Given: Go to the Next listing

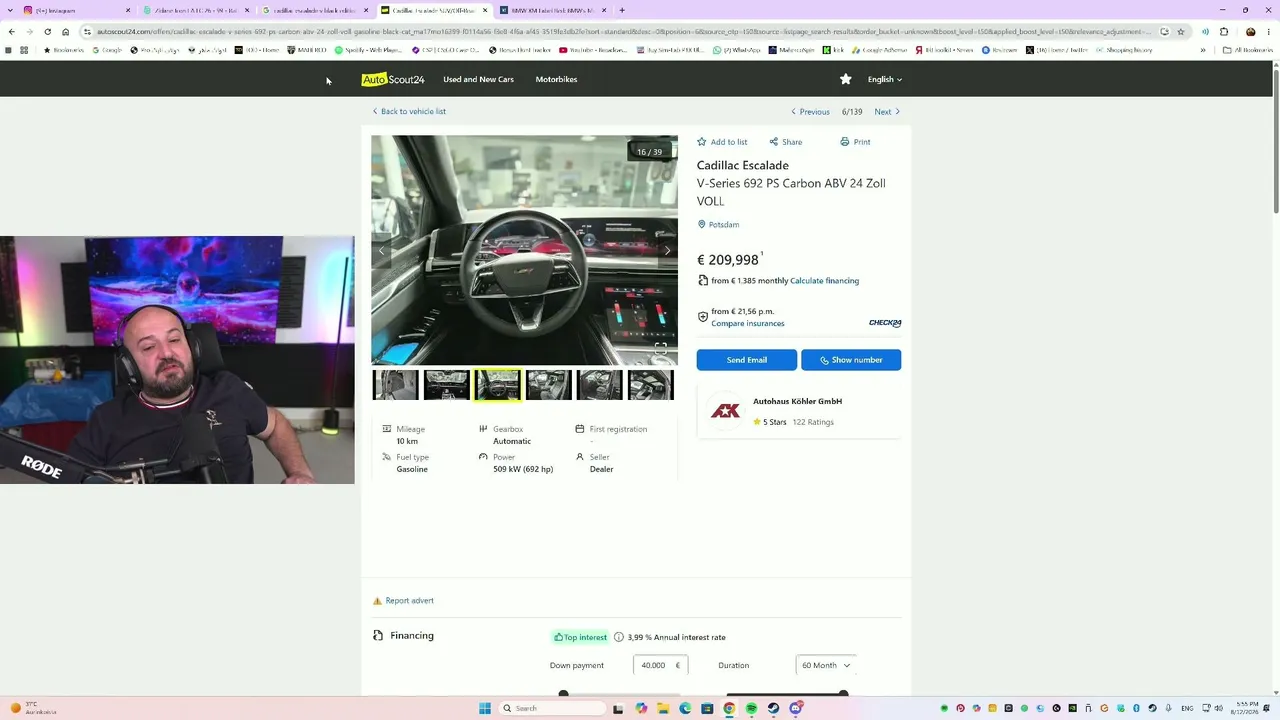Looking at the screenshot, I should point(887,112).
